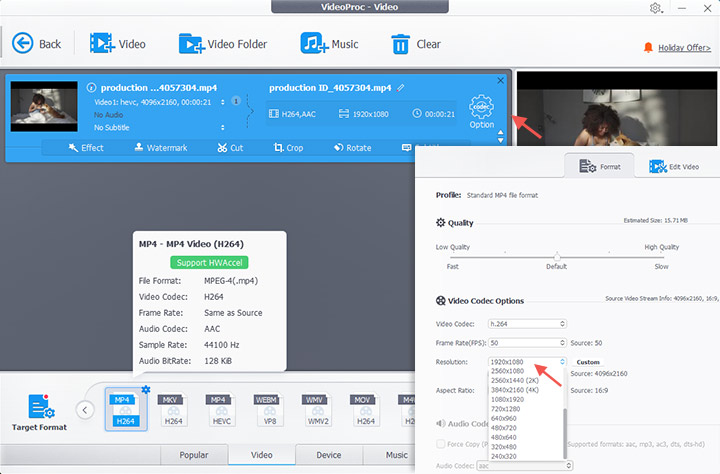Click the video preview pane
Screen dimensions: 720x474
617,108
